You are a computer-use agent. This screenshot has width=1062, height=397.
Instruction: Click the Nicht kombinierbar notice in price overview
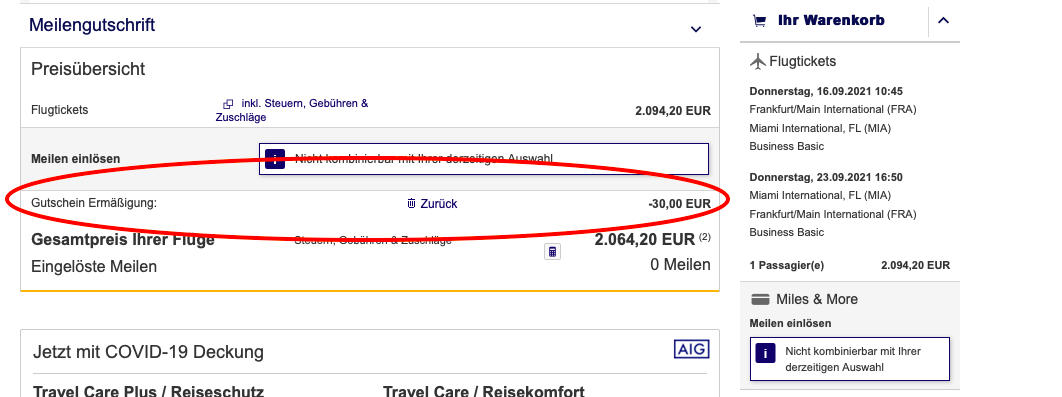[x=484, y=159]
